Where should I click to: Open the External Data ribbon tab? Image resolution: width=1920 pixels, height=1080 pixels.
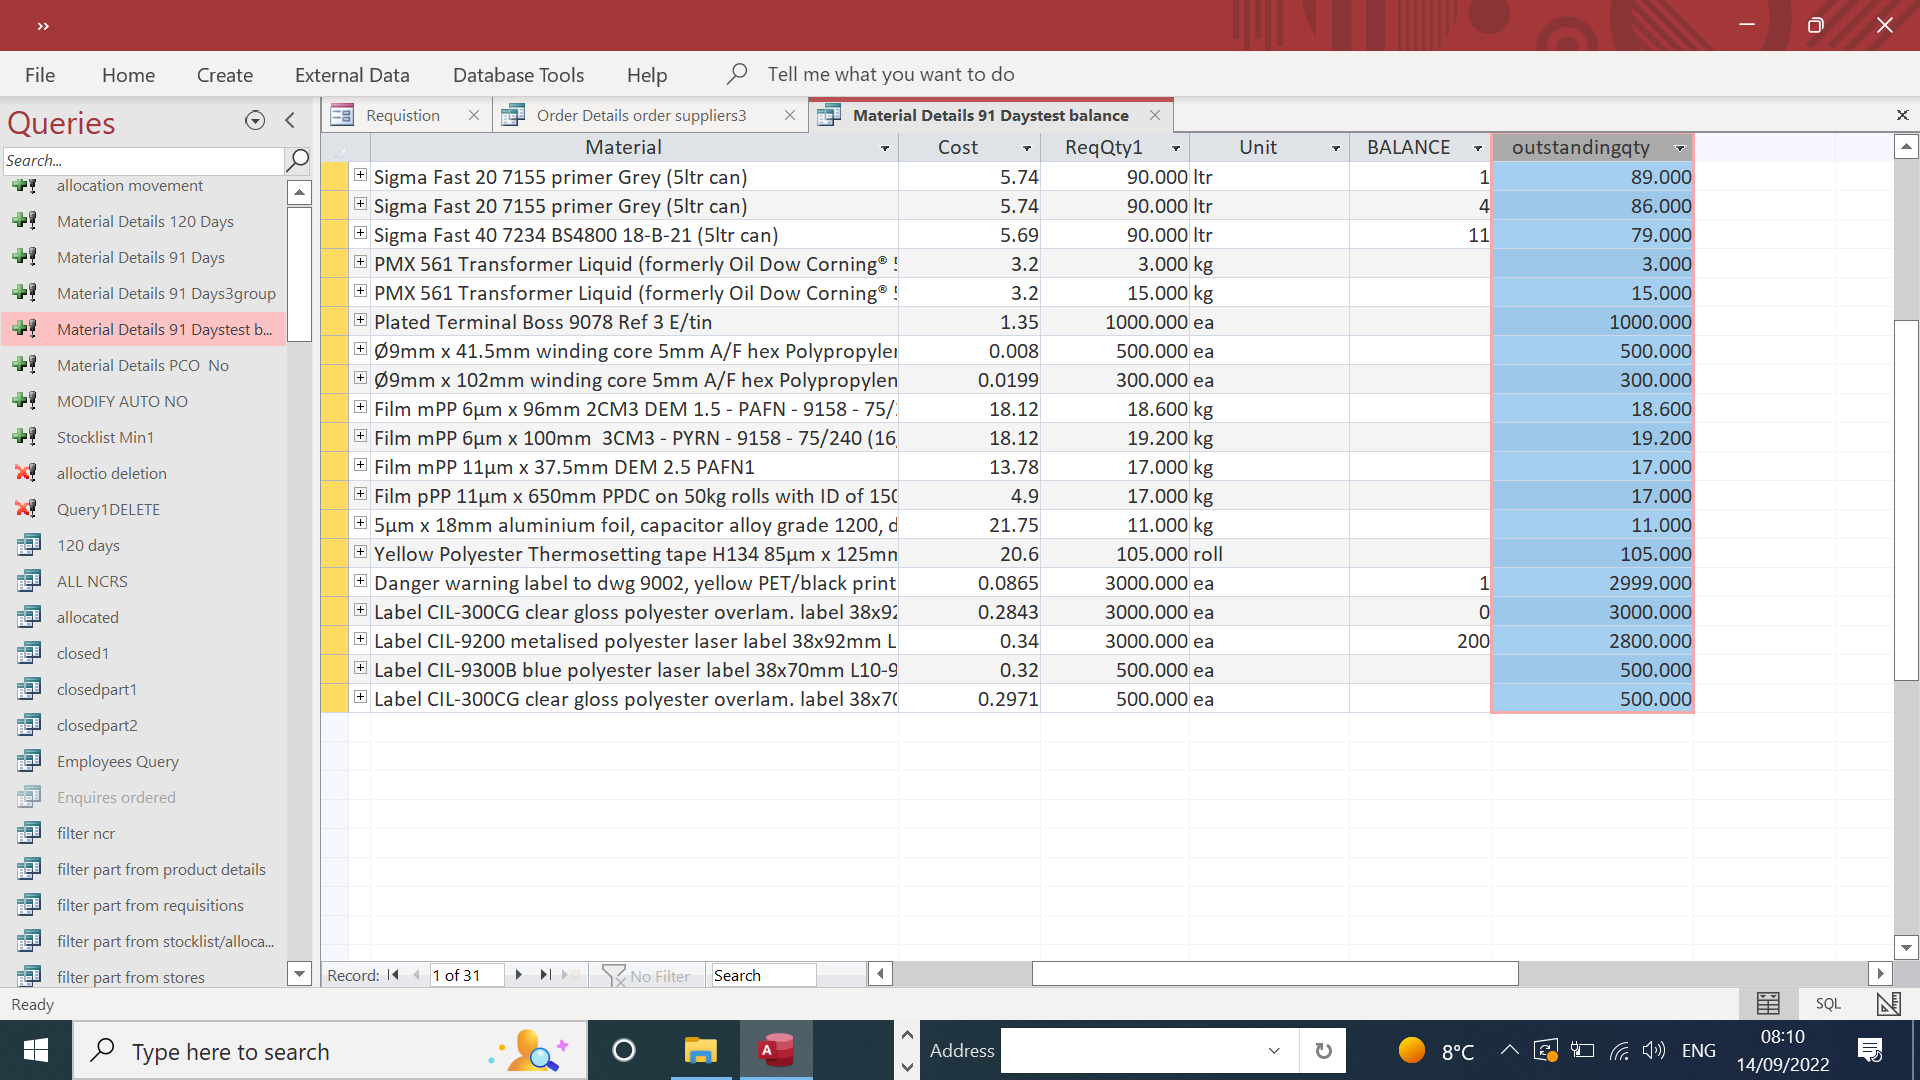point(352,75)
